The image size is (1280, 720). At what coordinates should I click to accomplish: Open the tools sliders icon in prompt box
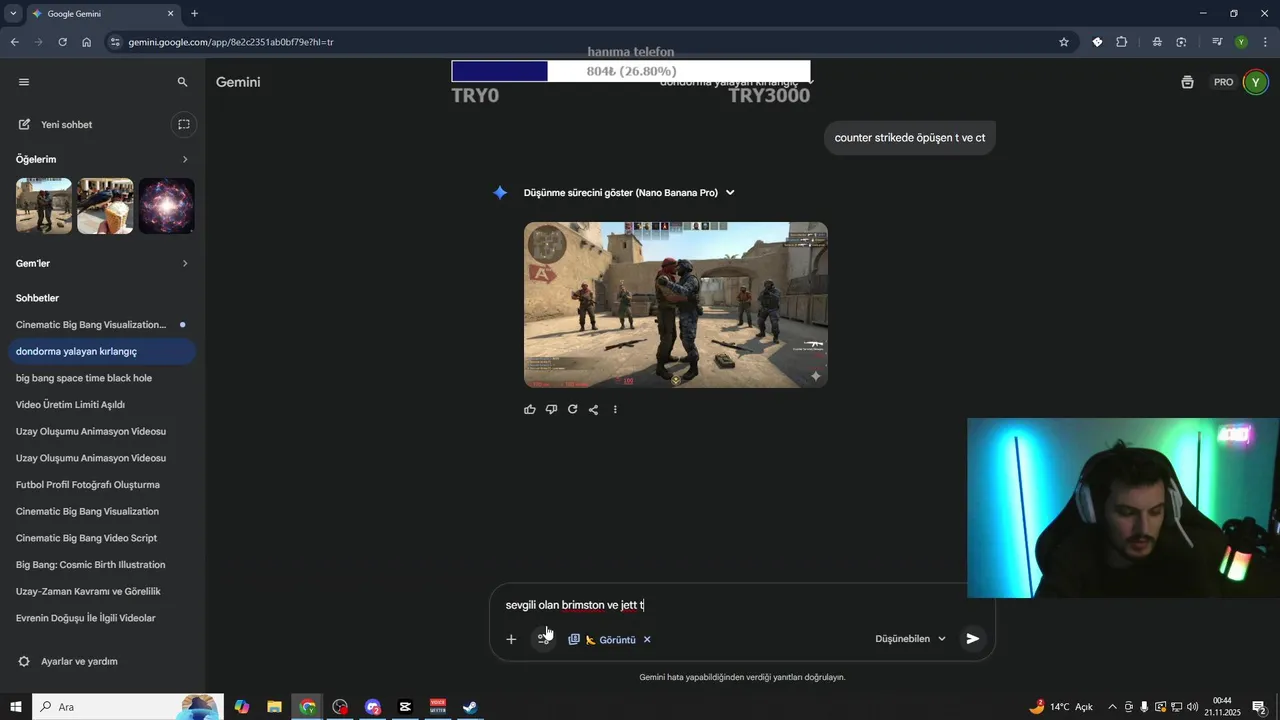543,639
